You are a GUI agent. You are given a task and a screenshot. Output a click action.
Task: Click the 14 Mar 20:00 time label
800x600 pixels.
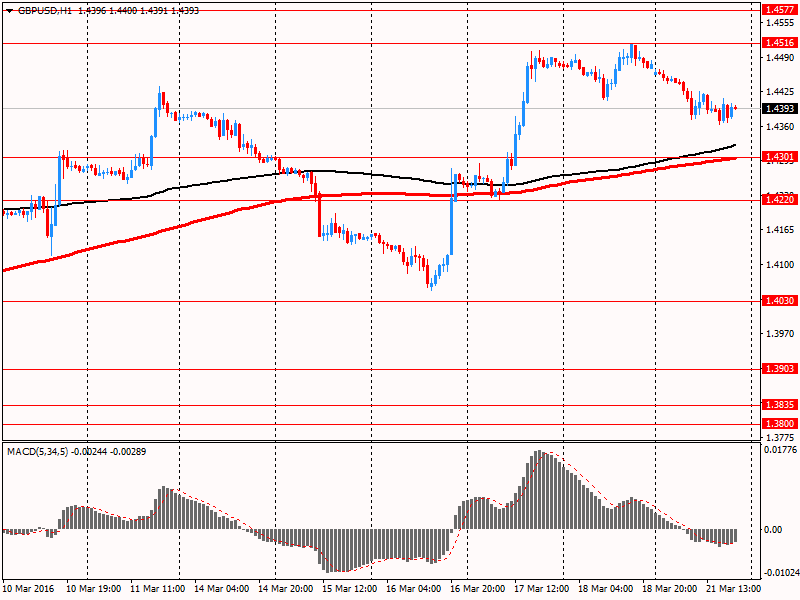pyautogui.click(x=286, y=589)
